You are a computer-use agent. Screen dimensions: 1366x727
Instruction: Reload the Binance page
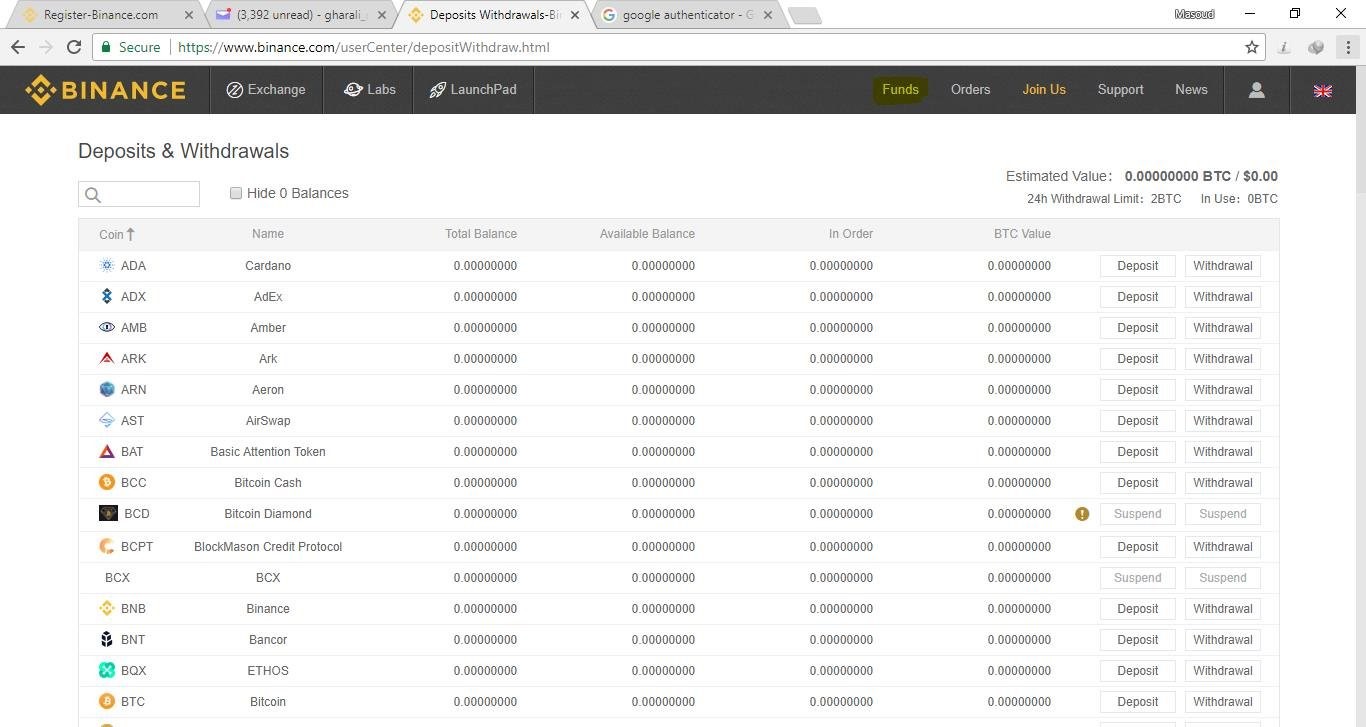point(73,47)
